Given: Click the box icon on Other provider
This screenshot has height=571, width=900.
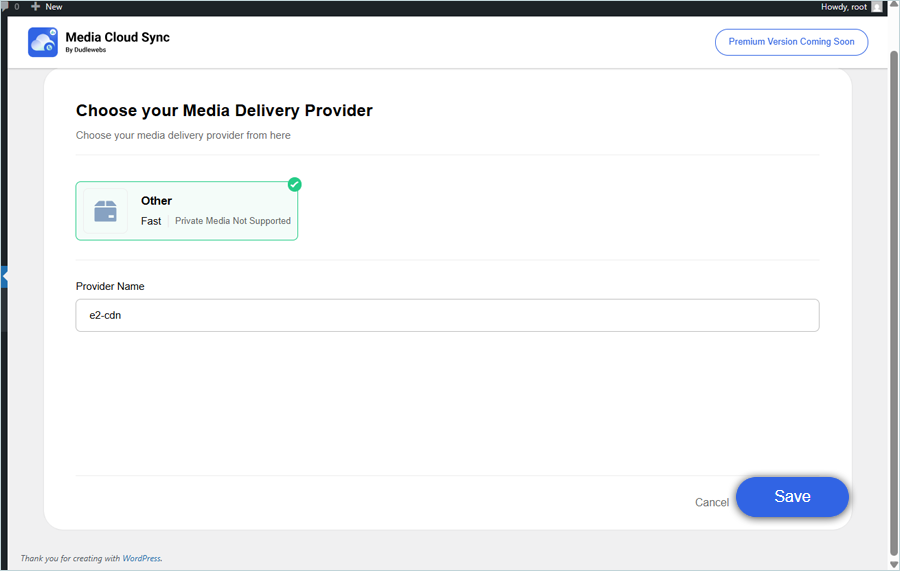Looking at the screenshot, I should click(105, 211).
